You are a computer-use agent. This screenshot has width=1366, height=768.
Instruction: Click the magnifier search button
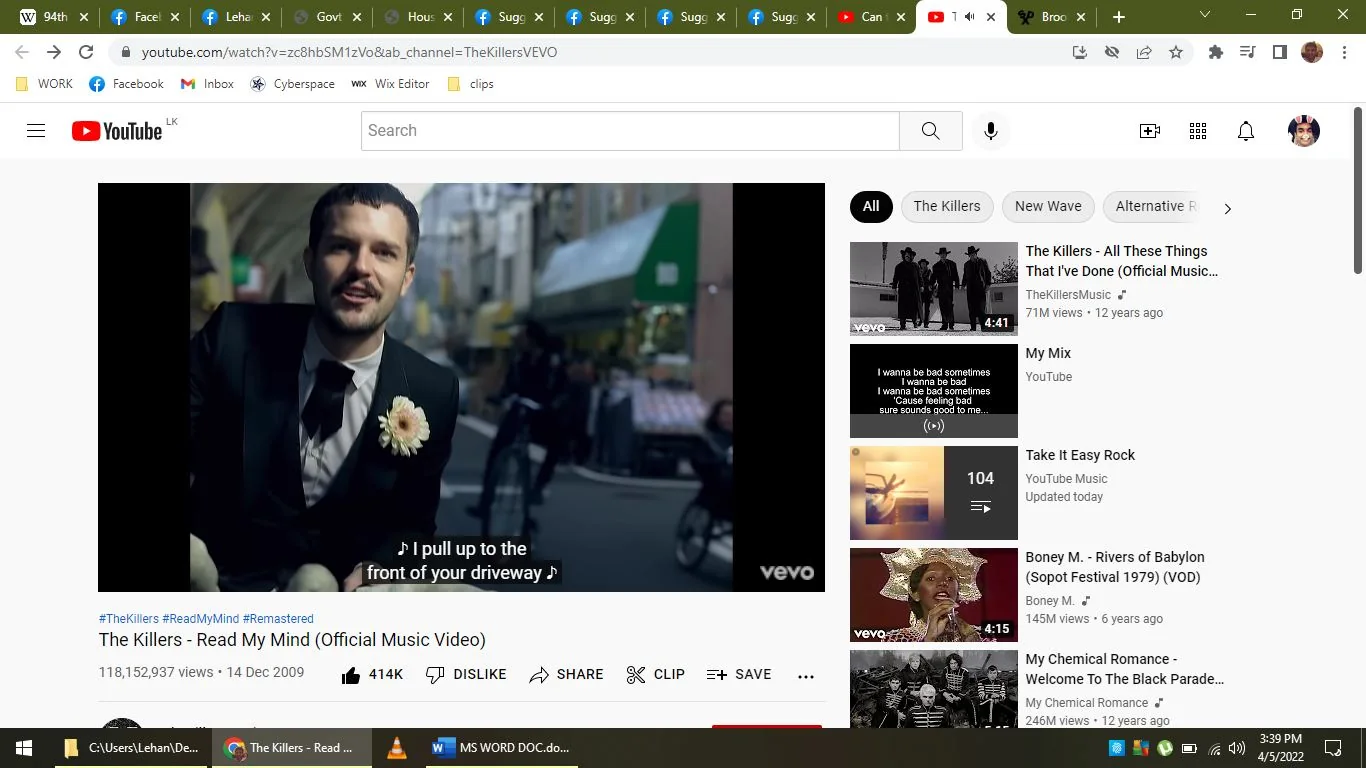tap(930, 131)
